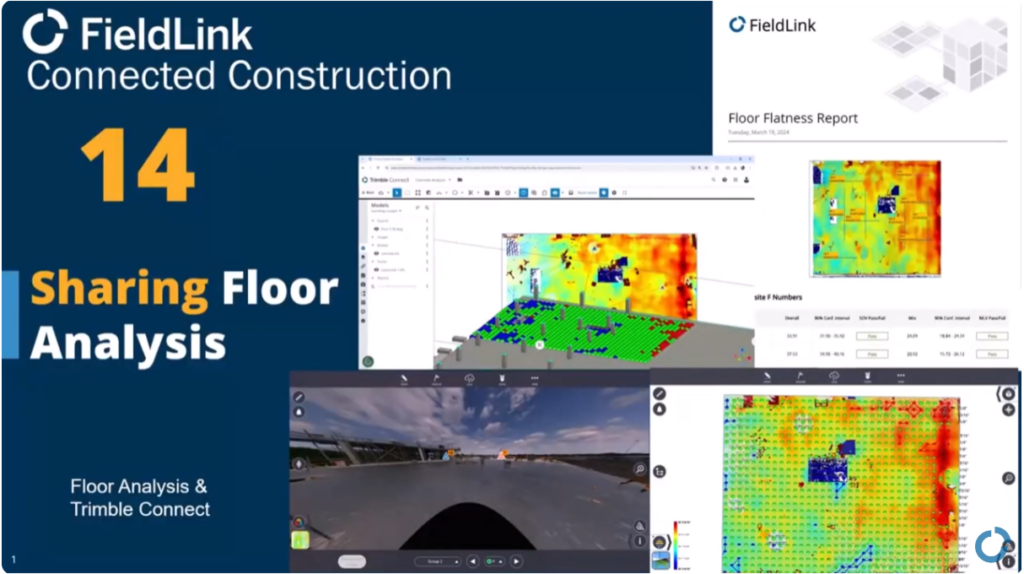Click the Trimble Connect logo
1024x574 pixels.
click(x=386, y=180)
